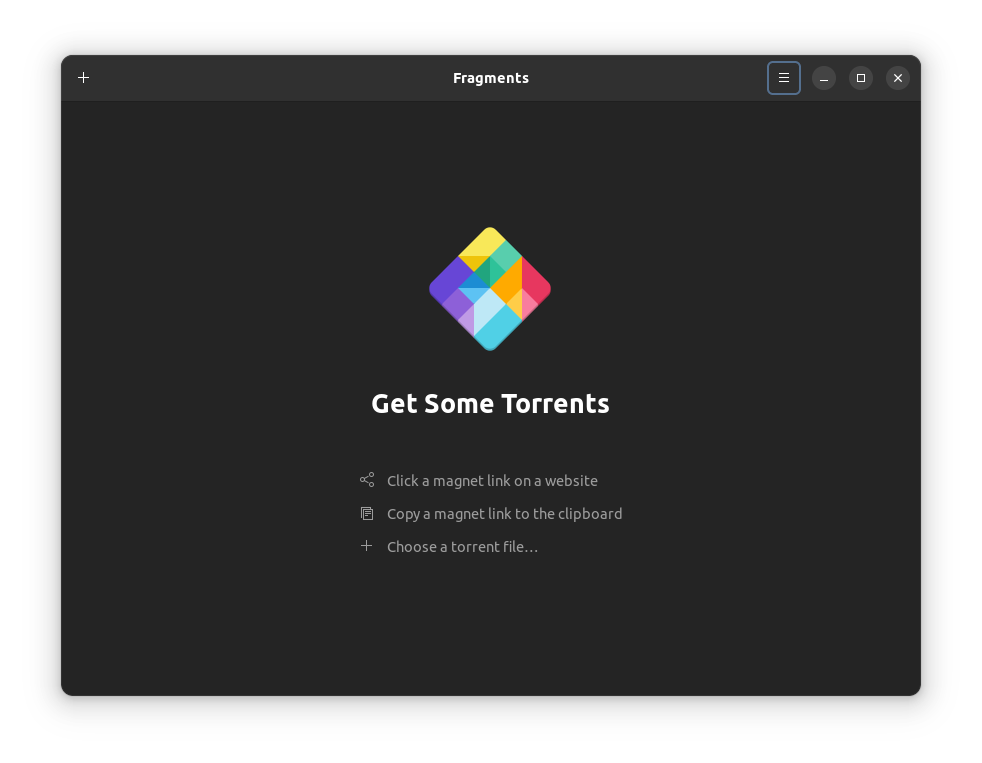Click the Fragments colorful diamond logo
The width and height of the screenshot is (982, 763).
click(x=490, y=289)
